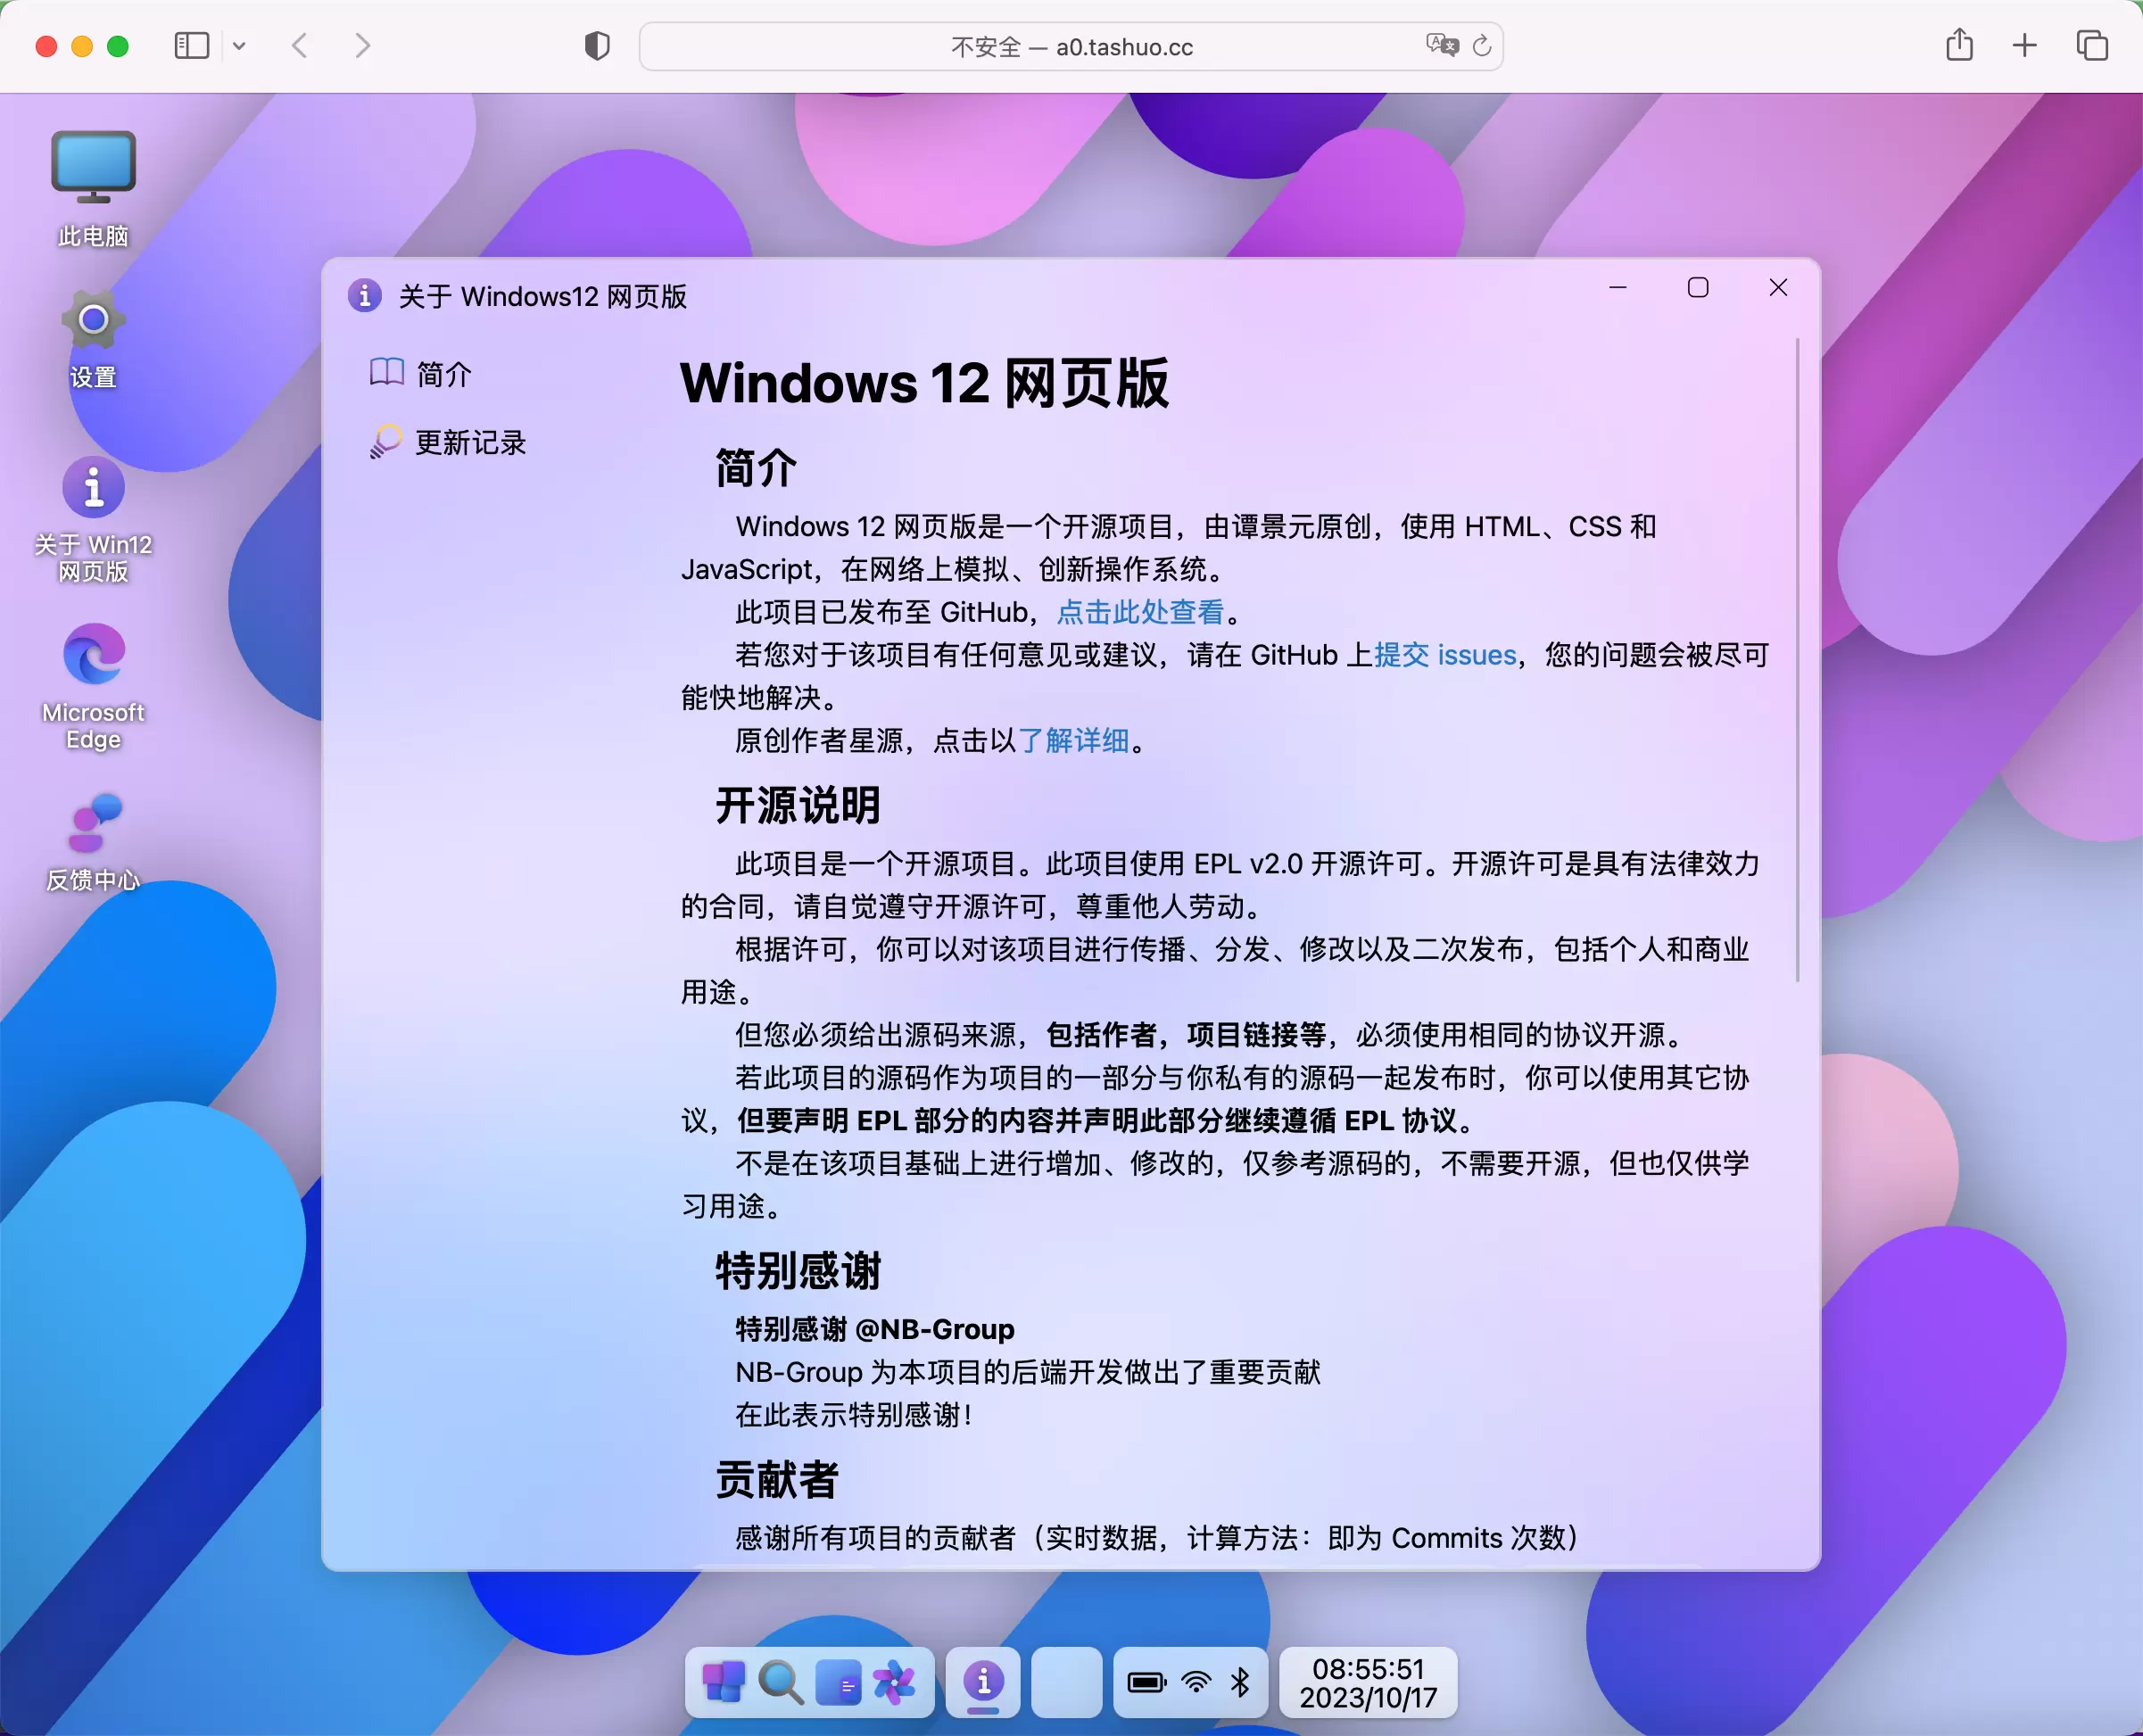Open the 提交 issues link

click(x=1445, y=655)
